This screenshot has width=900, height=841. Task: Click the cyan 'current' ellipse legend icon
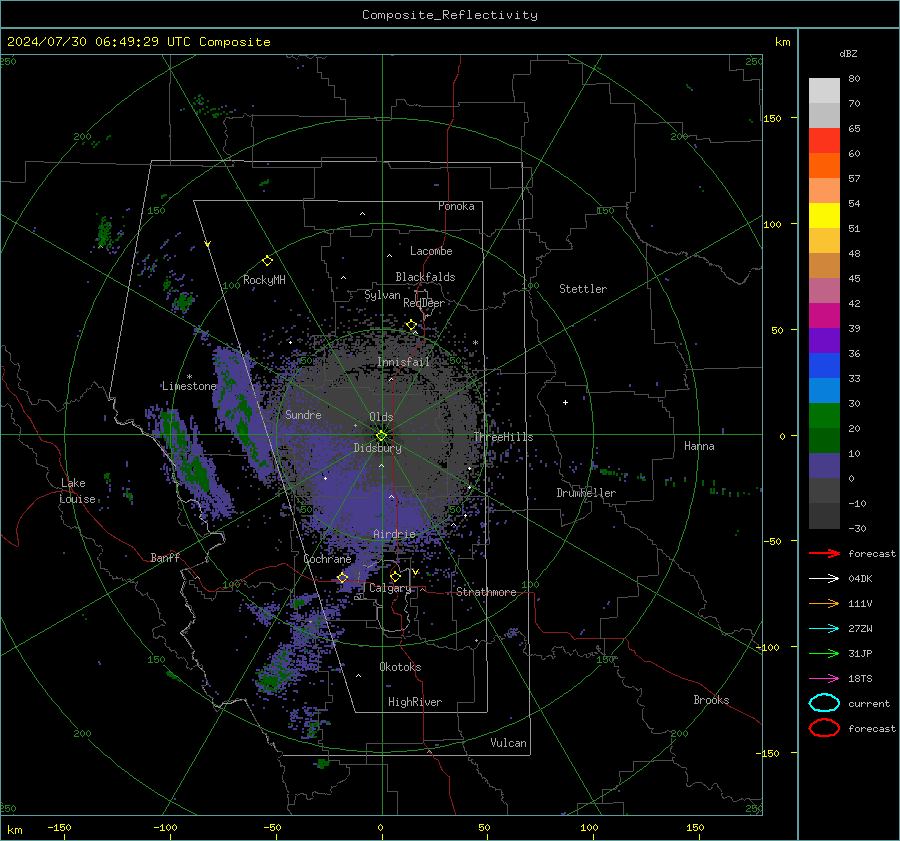click(x=824, y=703)
